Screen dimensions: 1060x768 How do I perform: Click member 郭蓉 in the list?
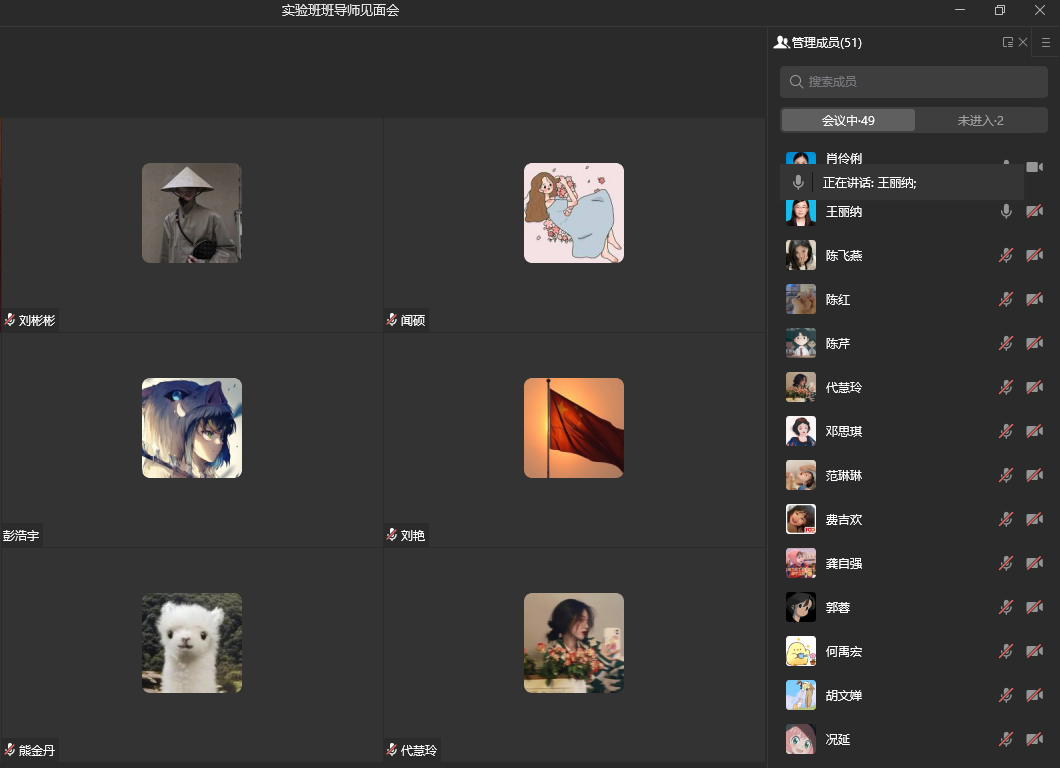(x=837, y=607)
